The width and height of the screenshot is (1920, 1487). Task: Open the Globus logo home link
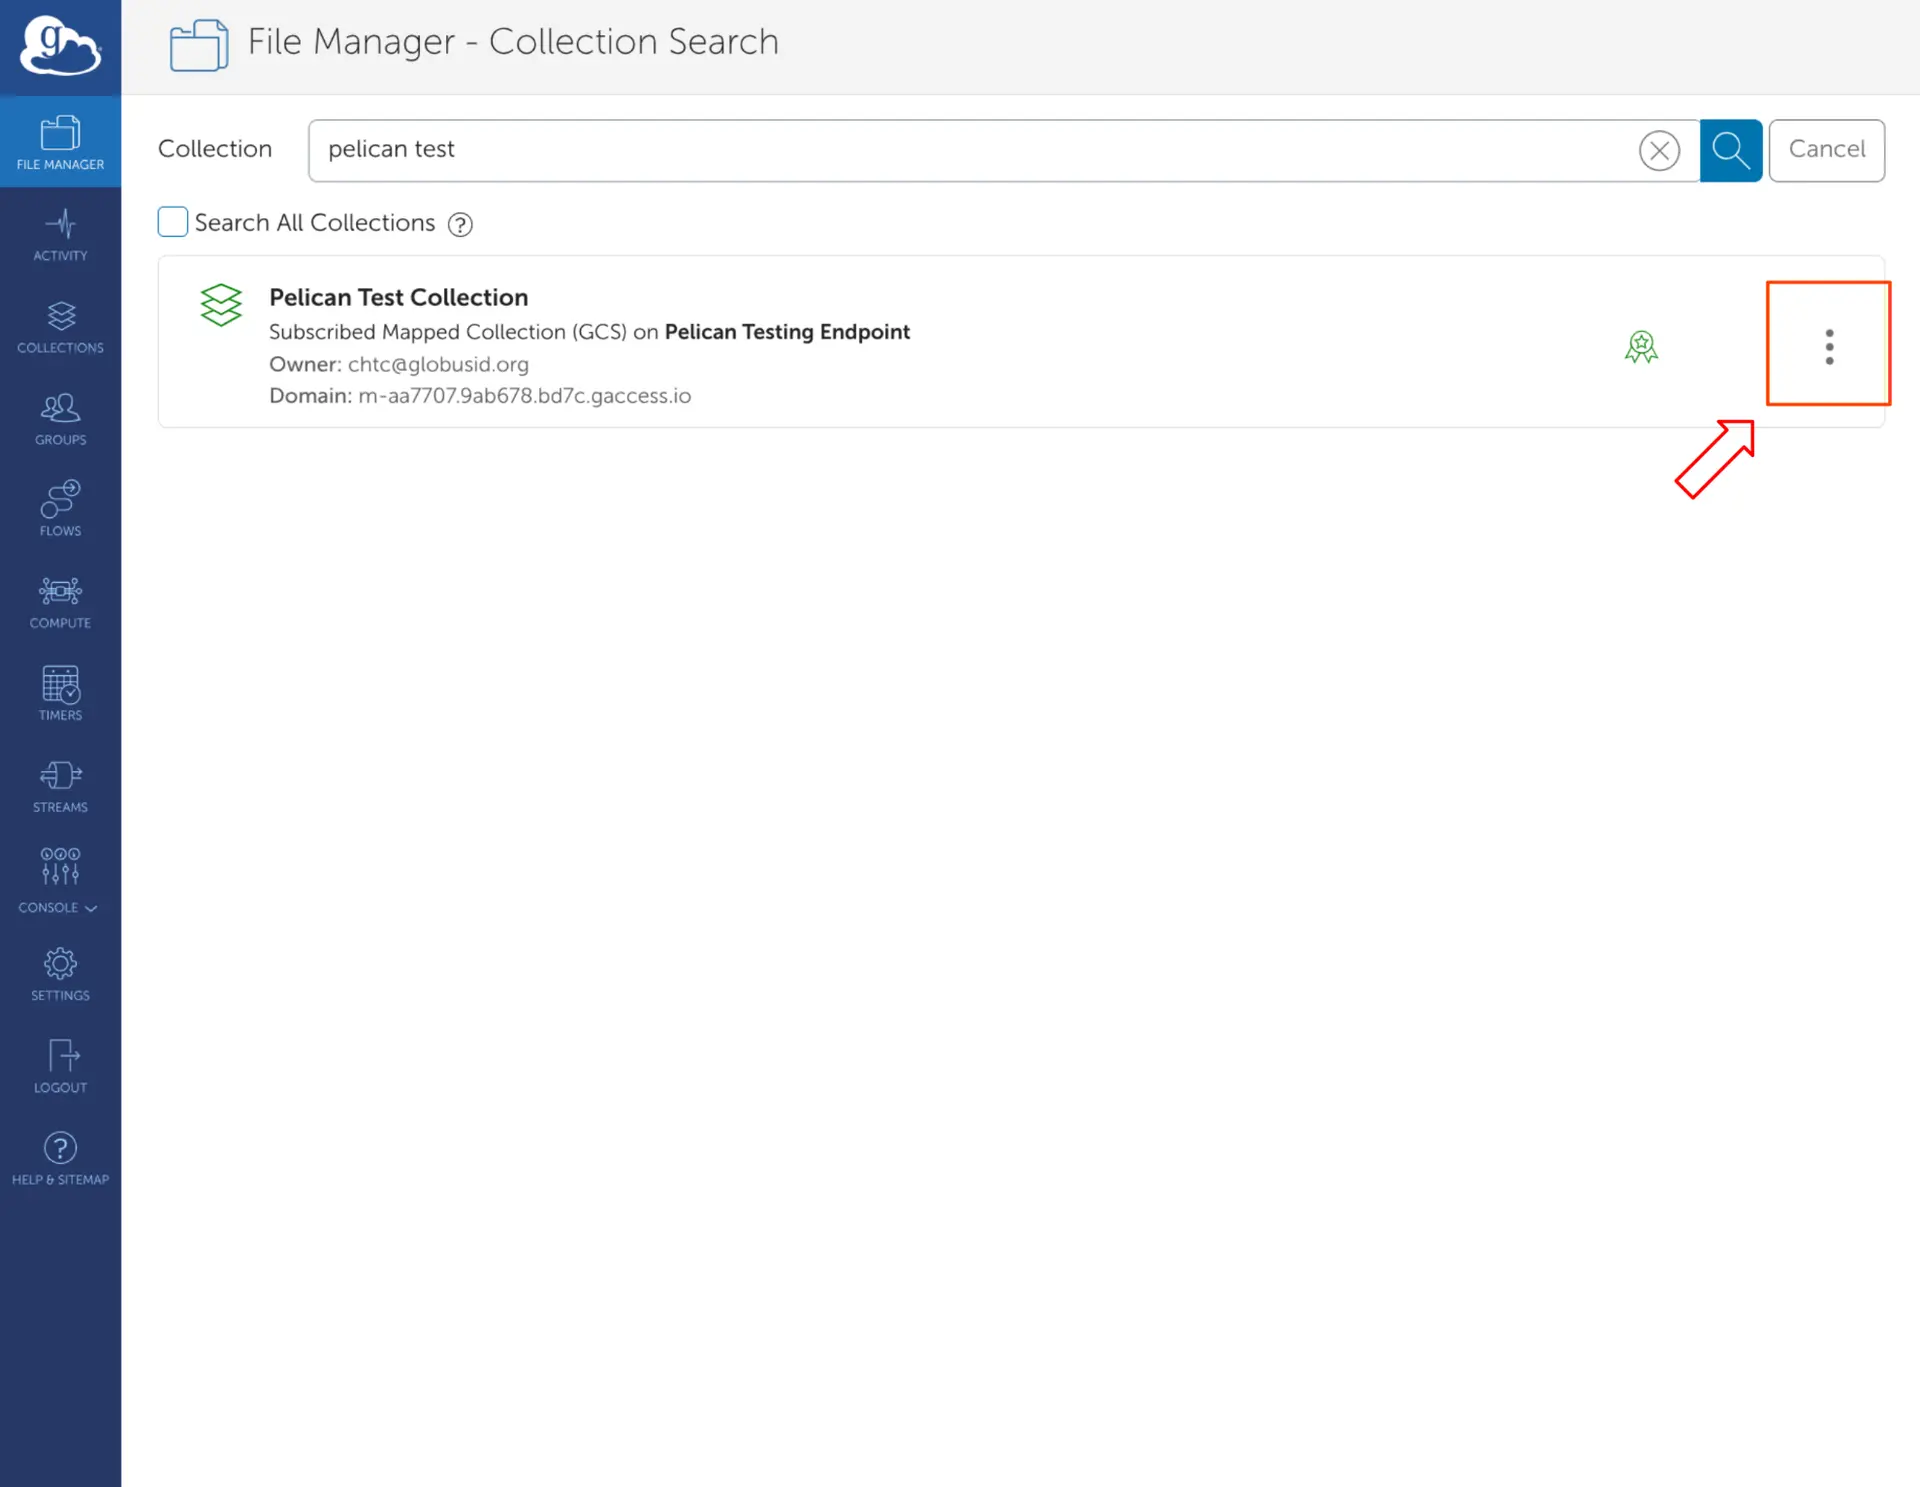pyautogui.click(x=60, y=47)
